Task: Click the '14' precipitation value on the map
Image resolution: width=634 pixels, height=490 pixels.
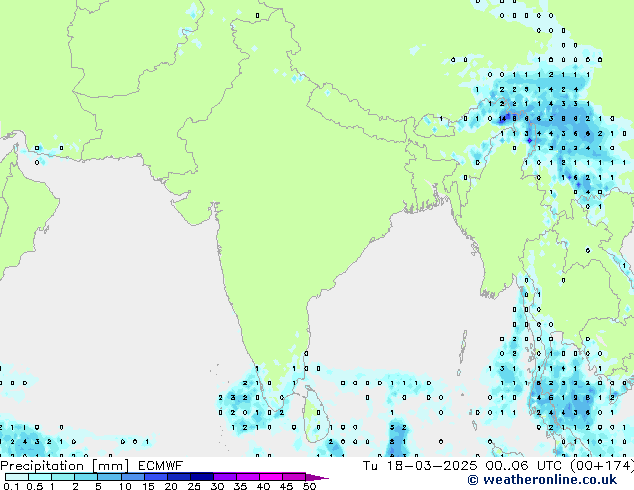Action: [x=502, y=118]
